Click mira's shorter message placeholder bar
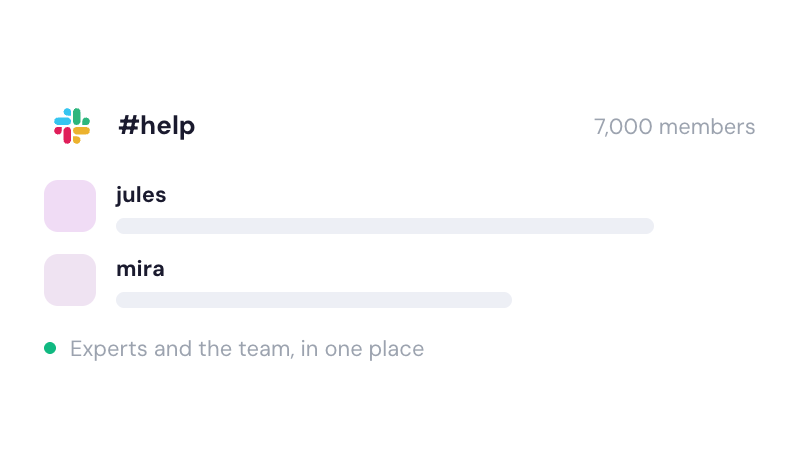 point(314,300)
